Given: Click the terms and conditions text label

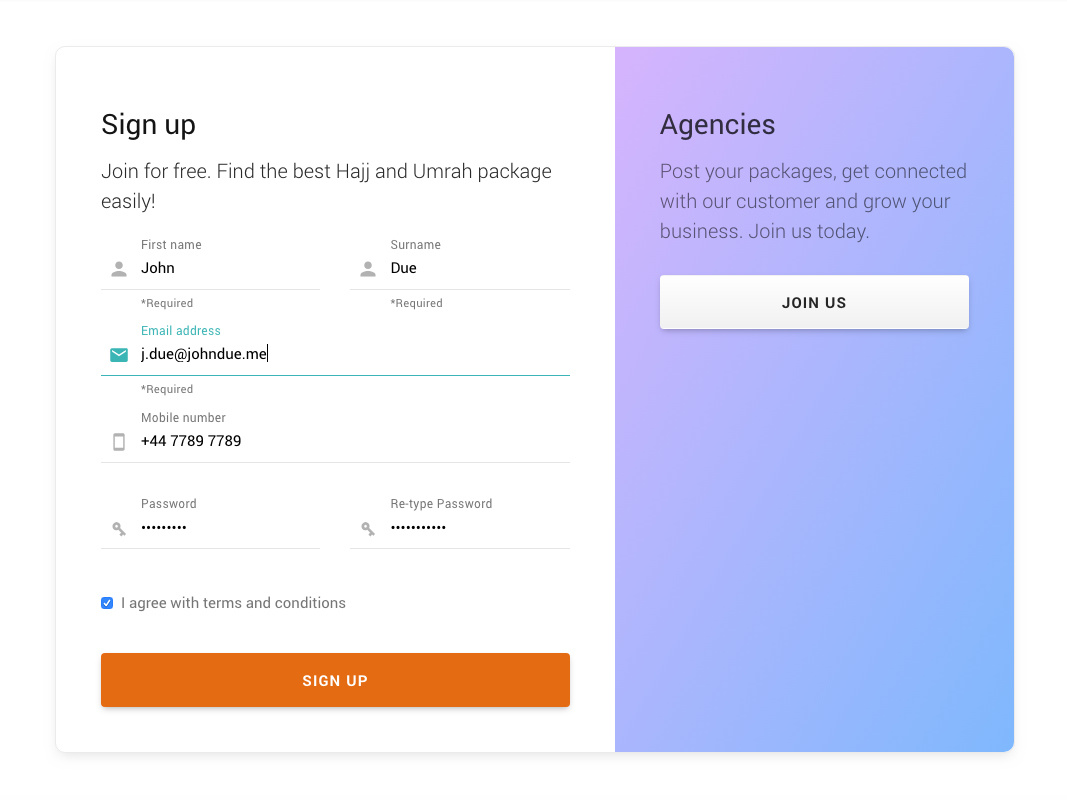Looking at the screenshot, I should [233, 603].
